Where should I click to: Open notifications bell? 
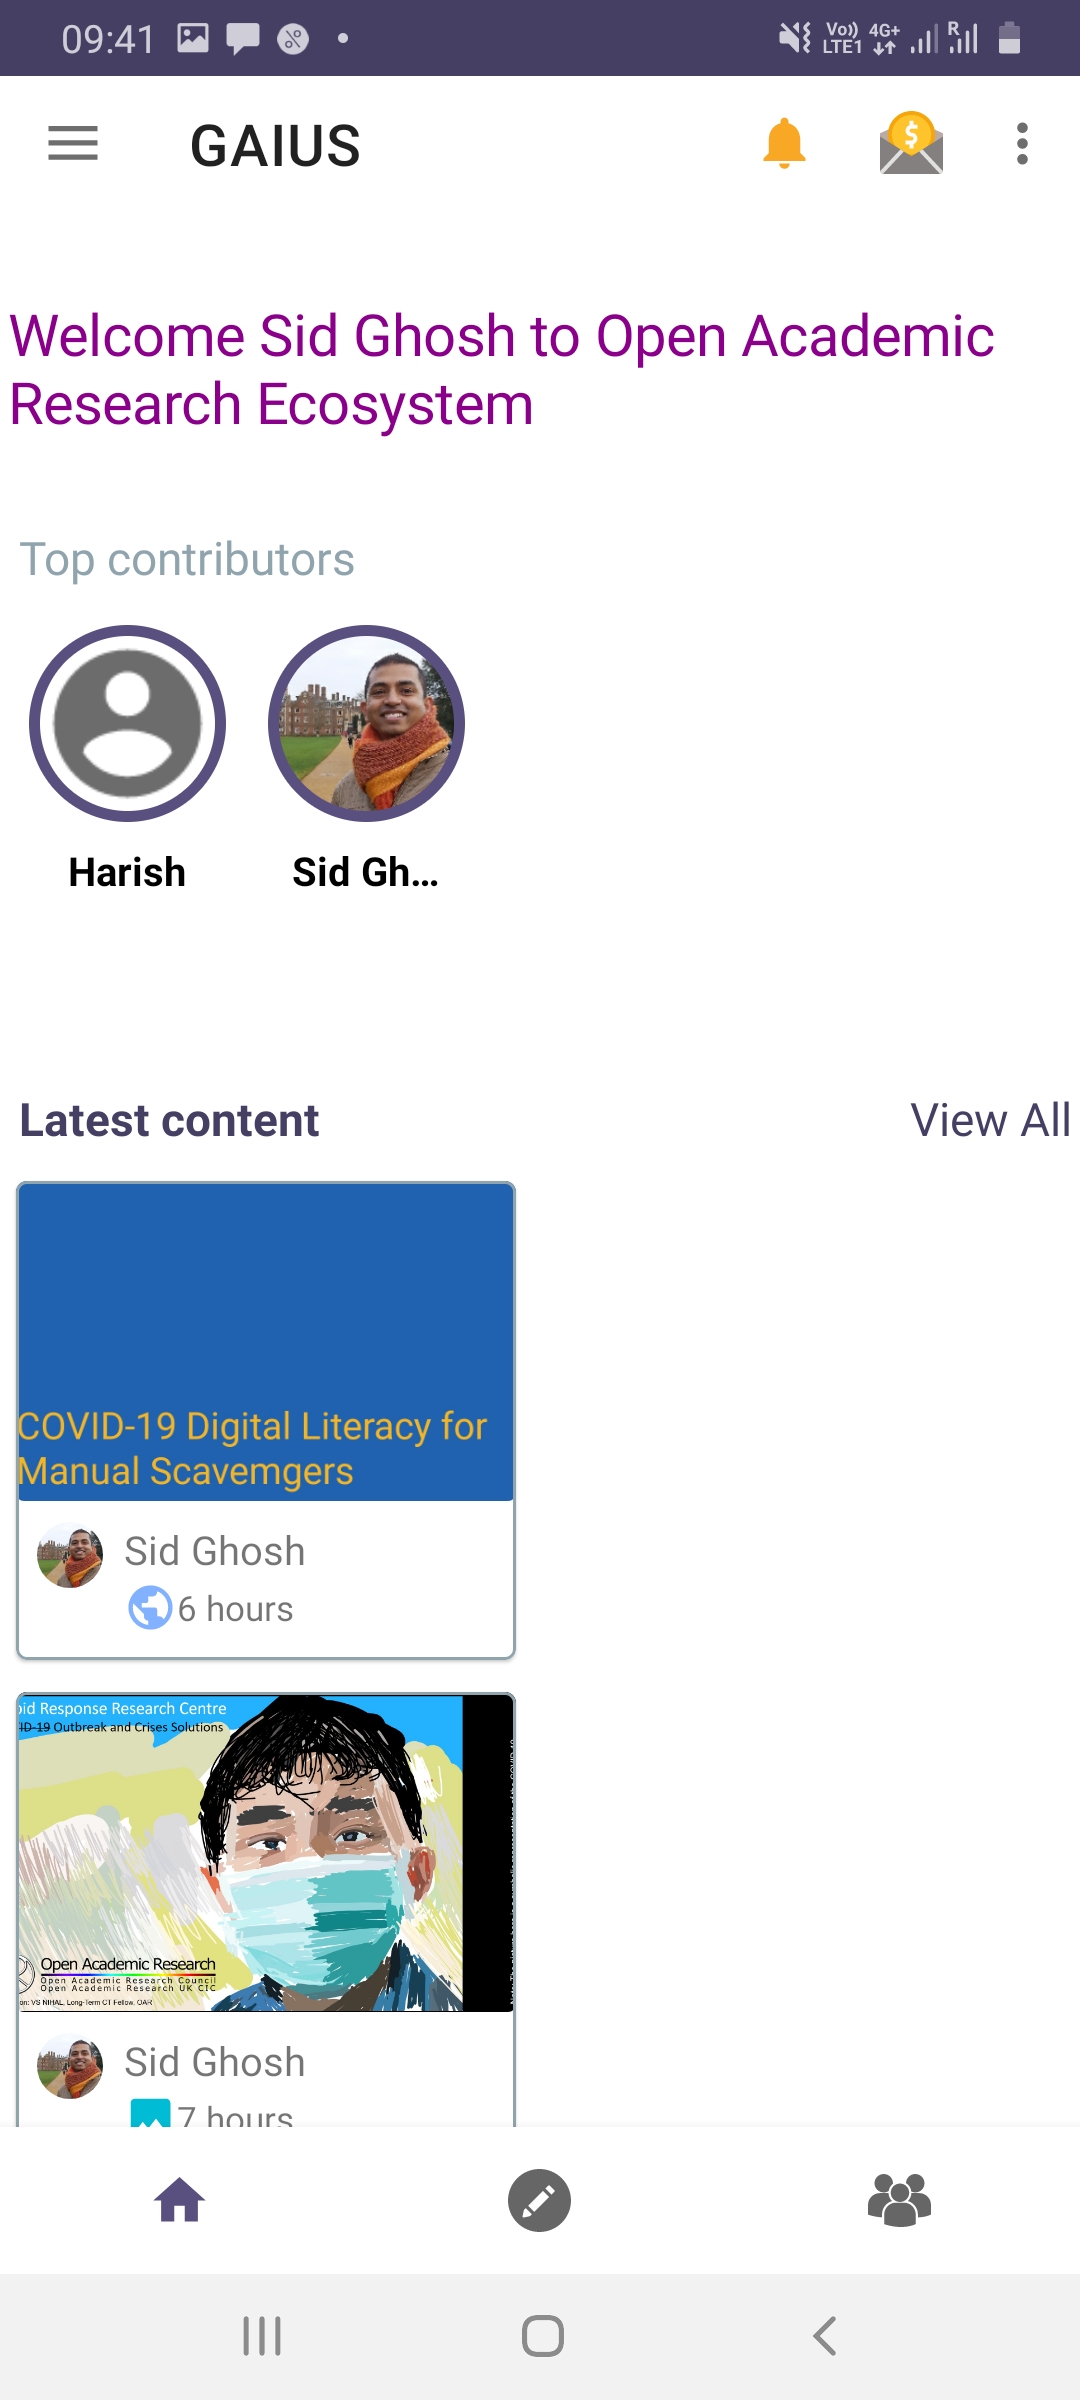[x=784, y=144]
